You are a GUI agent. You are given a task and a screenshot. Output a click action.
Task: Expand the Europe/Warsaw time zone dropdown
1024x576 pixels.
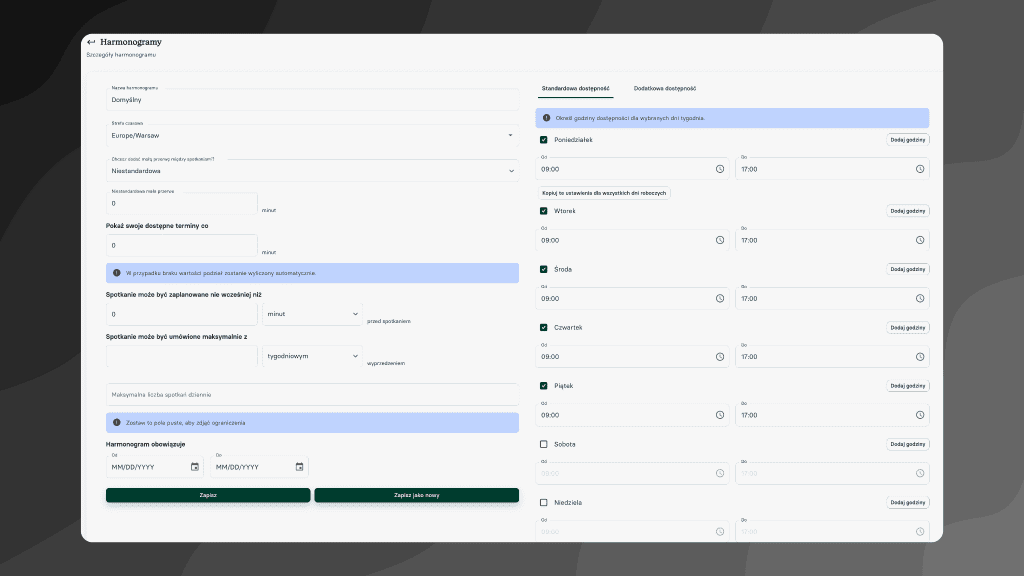point(509,135)
